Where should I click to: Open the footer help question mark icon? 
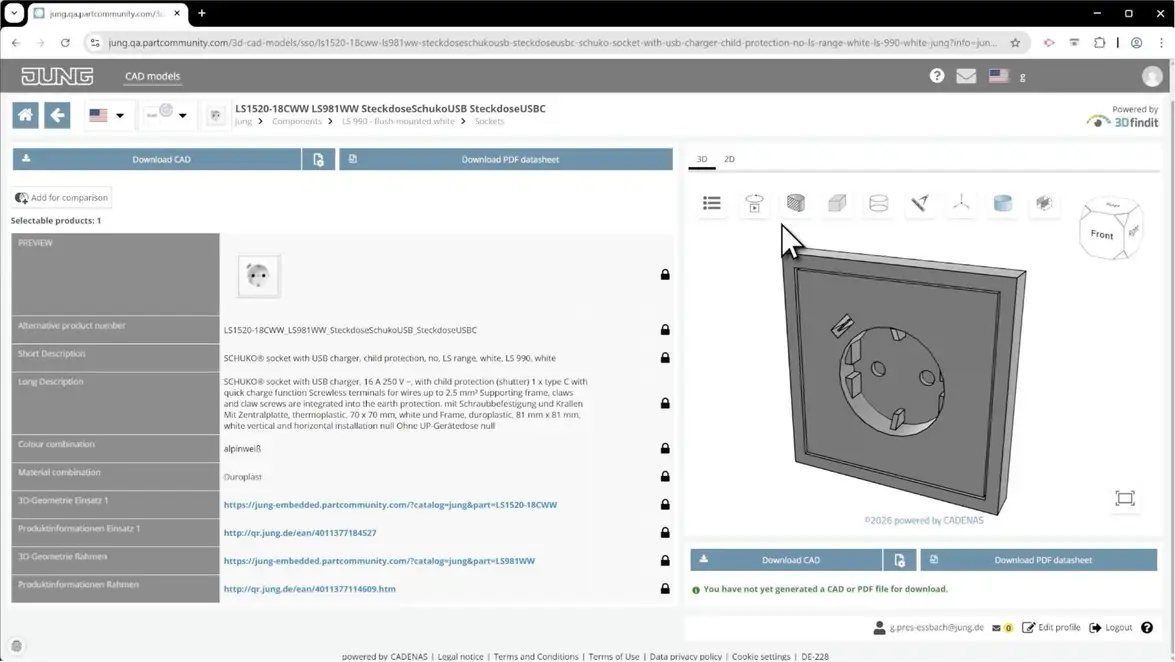click(x=1147, y=628)
